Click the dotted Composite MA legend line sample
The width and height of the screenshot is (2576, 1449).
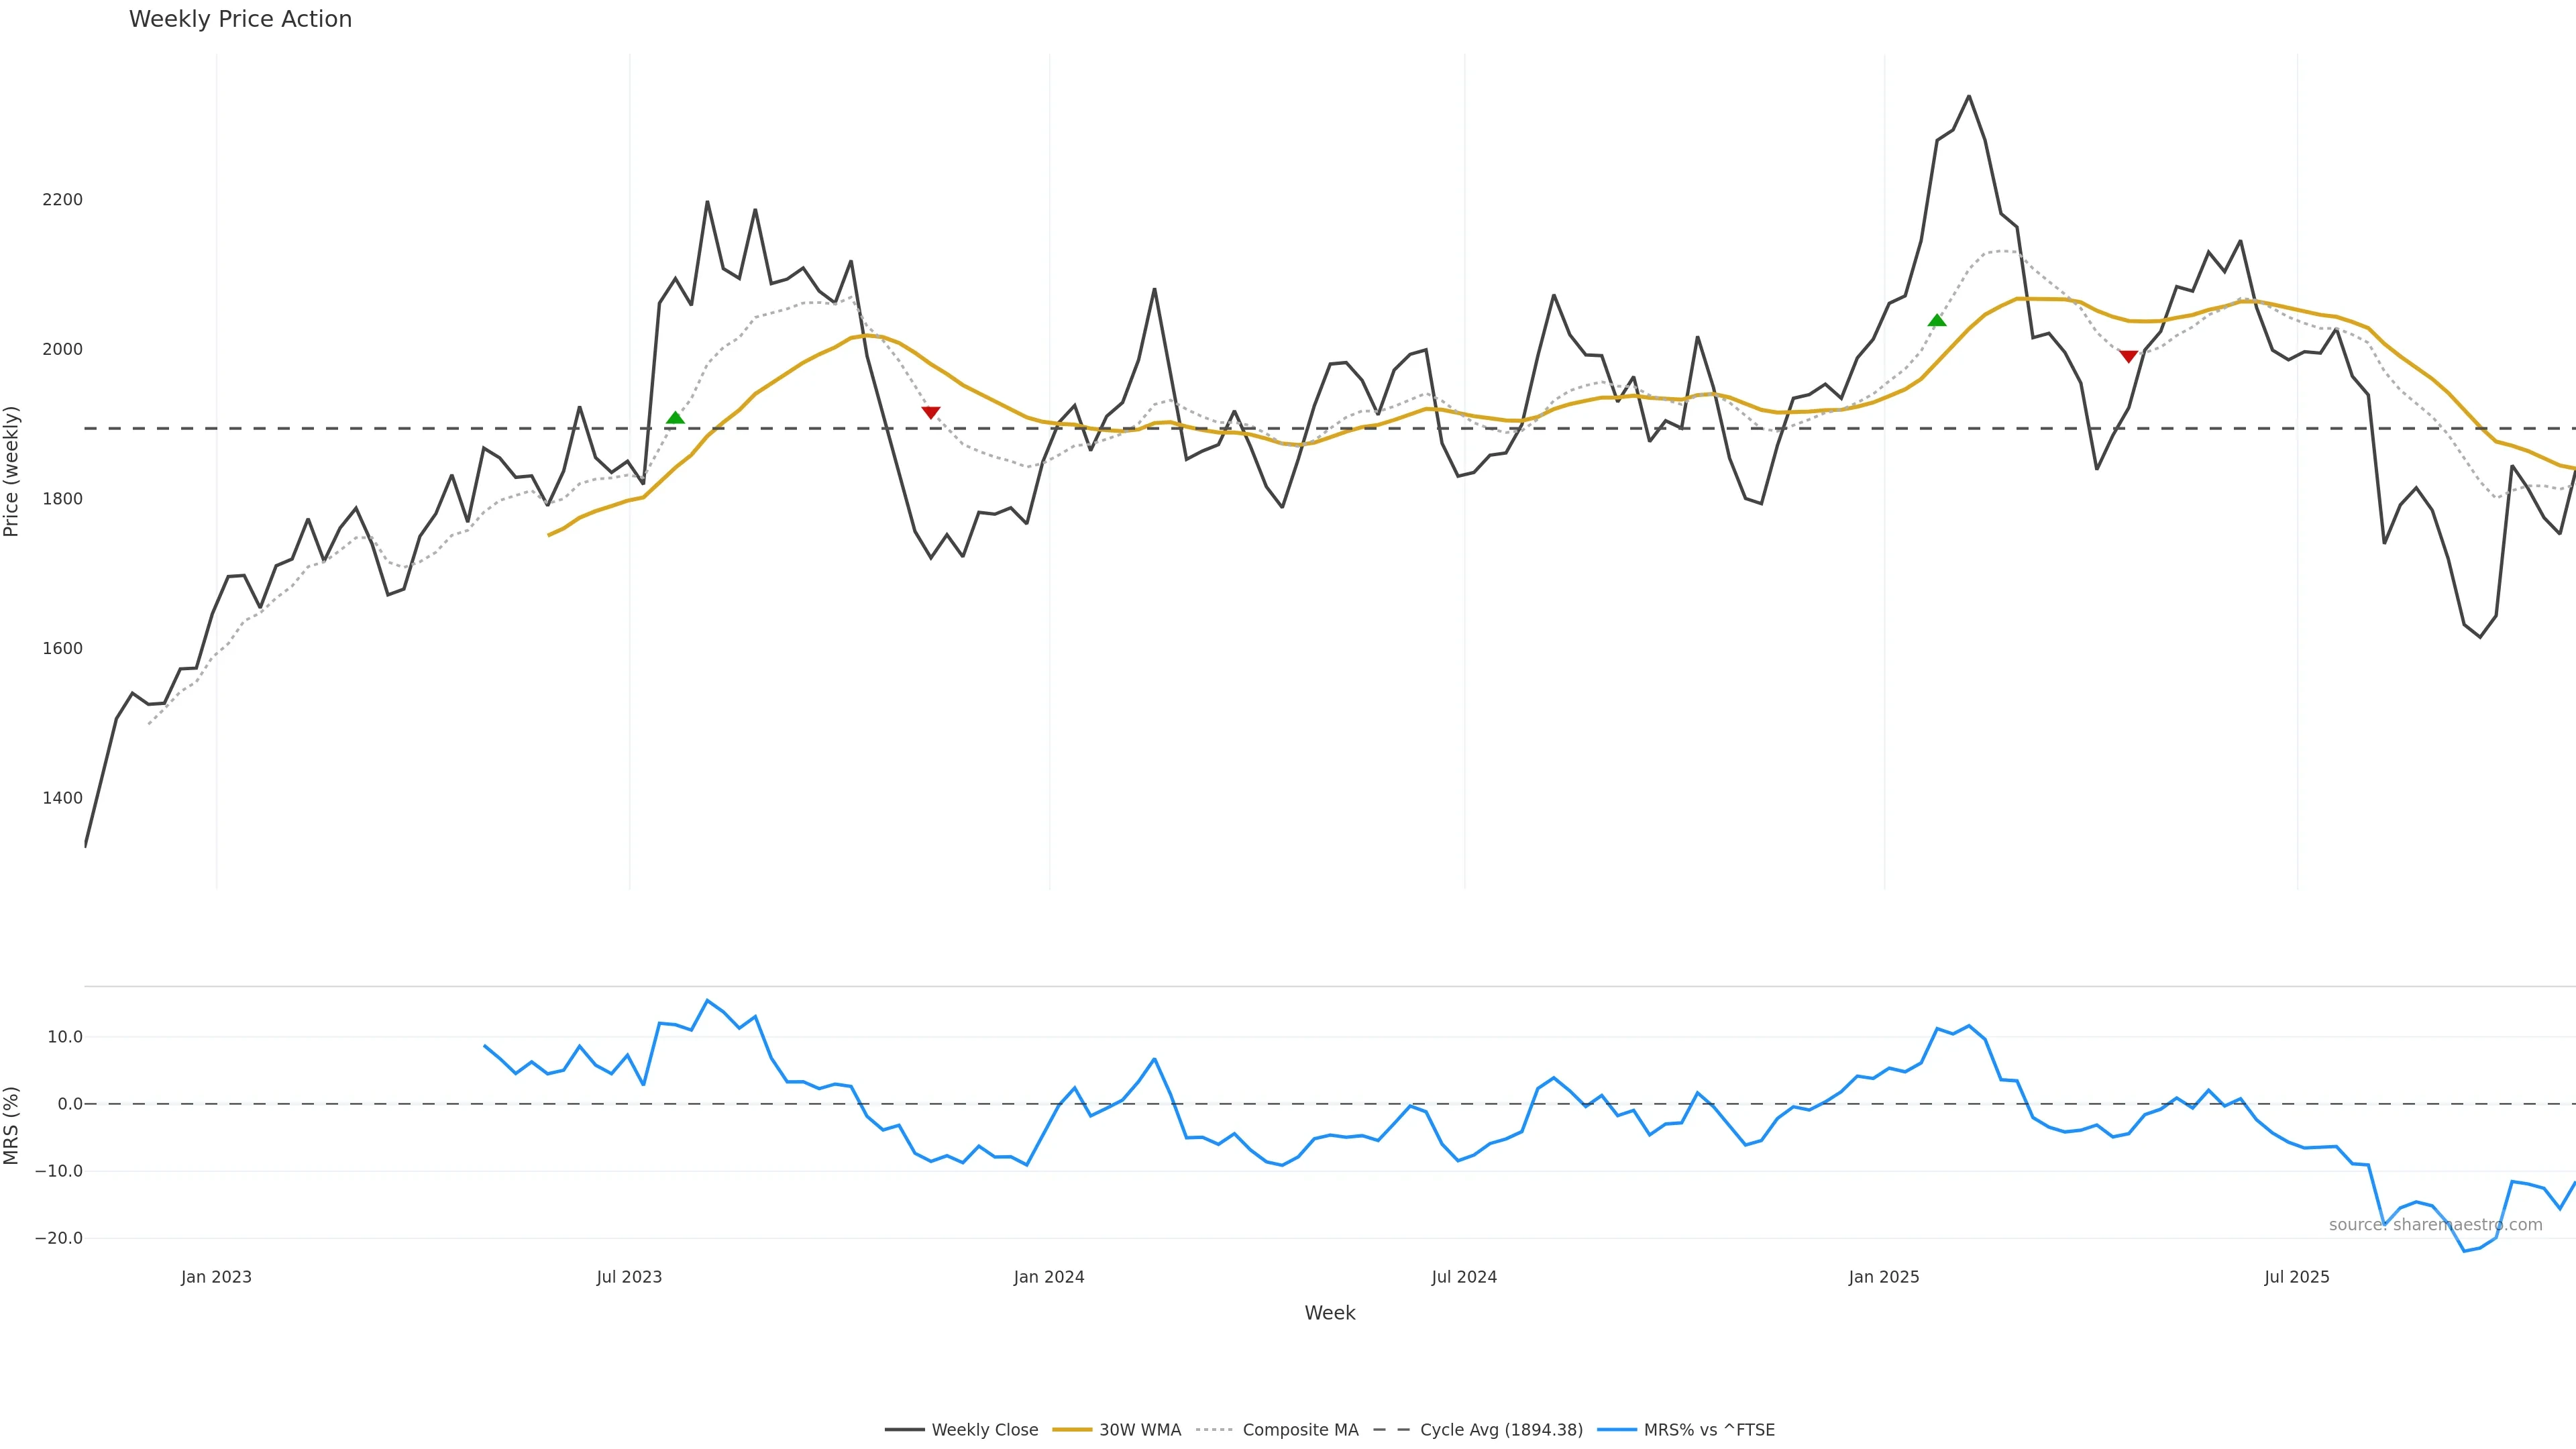click(1214, 1430)
